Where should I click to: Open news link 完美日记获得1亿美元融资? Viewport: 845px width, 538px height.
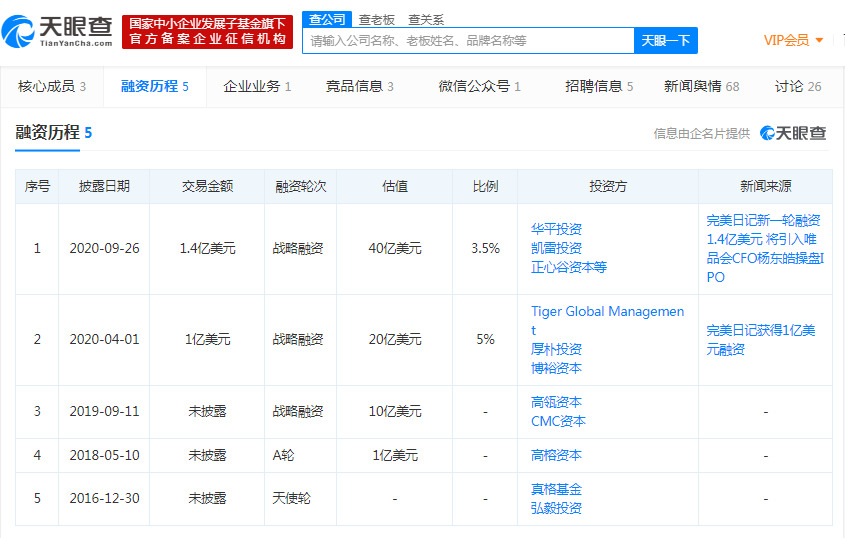(x=760, y=340)
